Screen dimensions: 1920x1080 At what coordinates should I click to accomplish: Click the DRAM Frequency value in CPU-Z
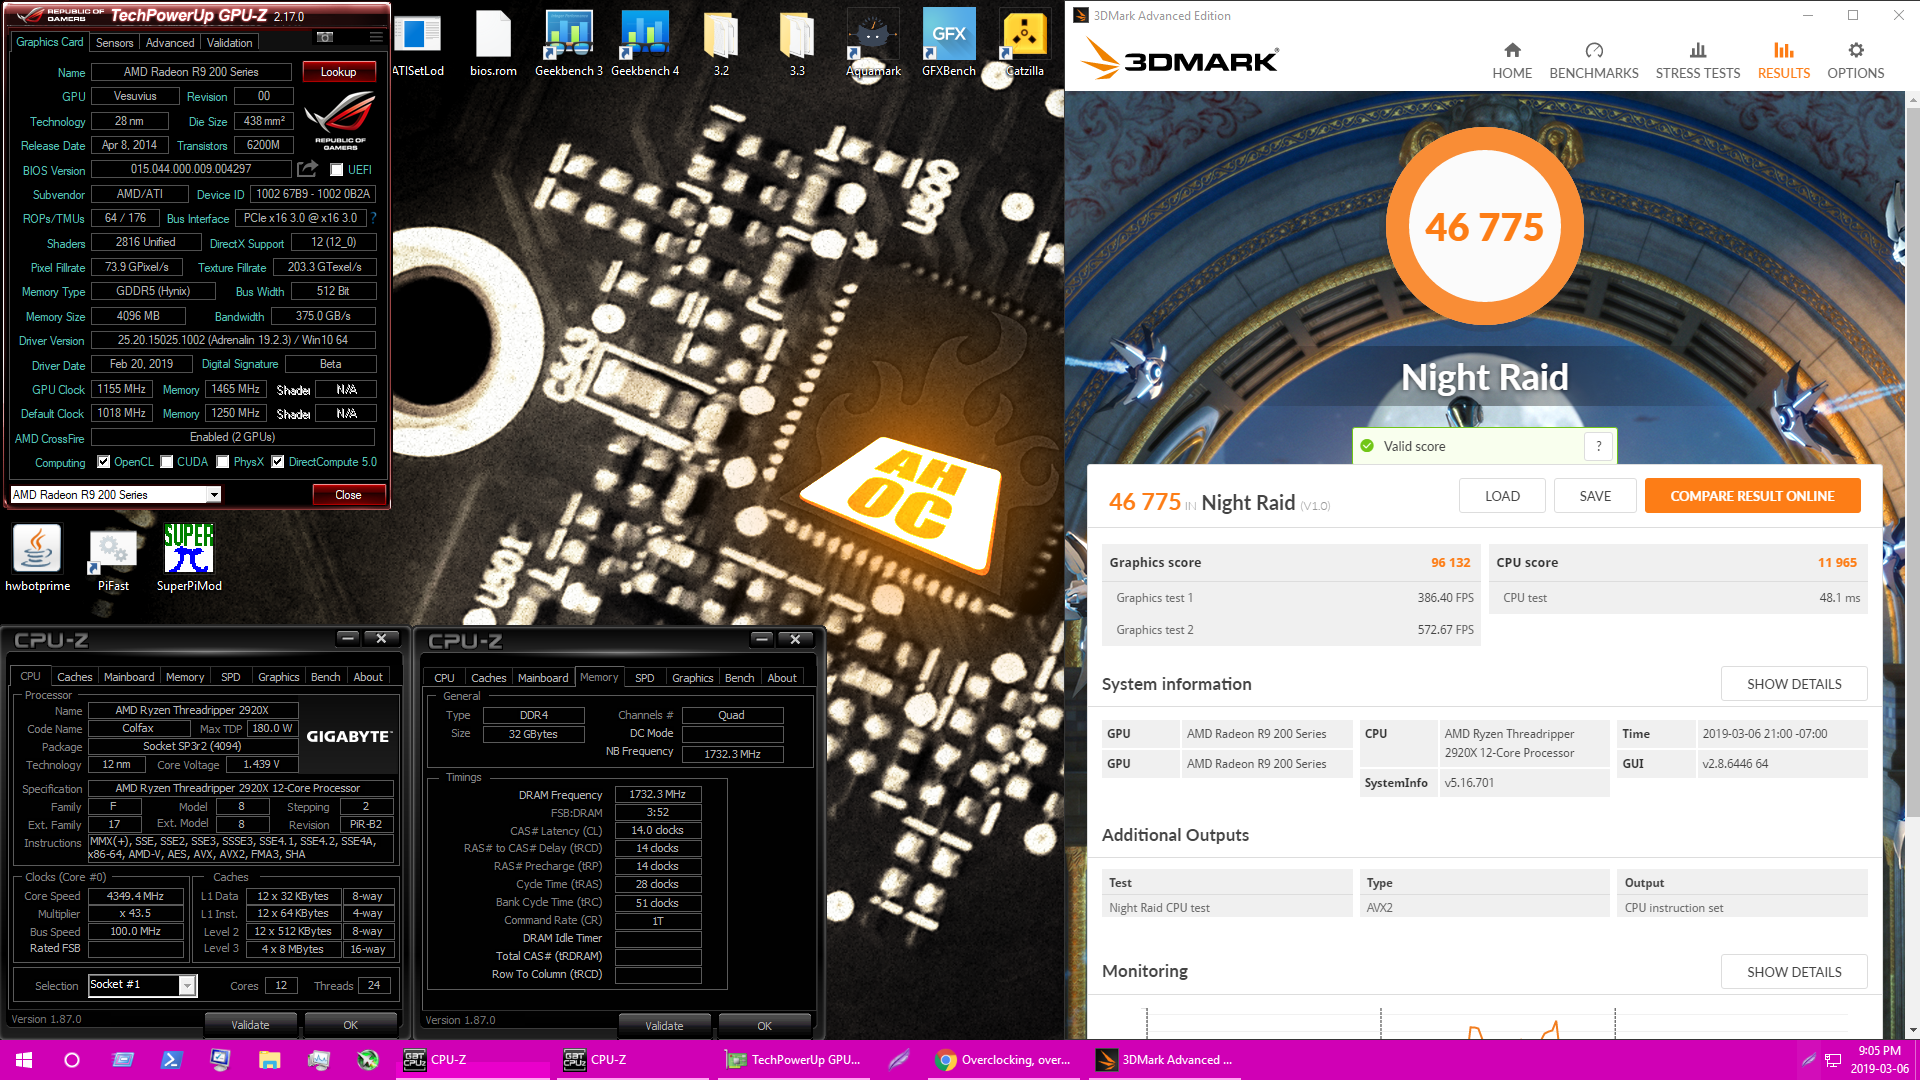tap(657, 795)
